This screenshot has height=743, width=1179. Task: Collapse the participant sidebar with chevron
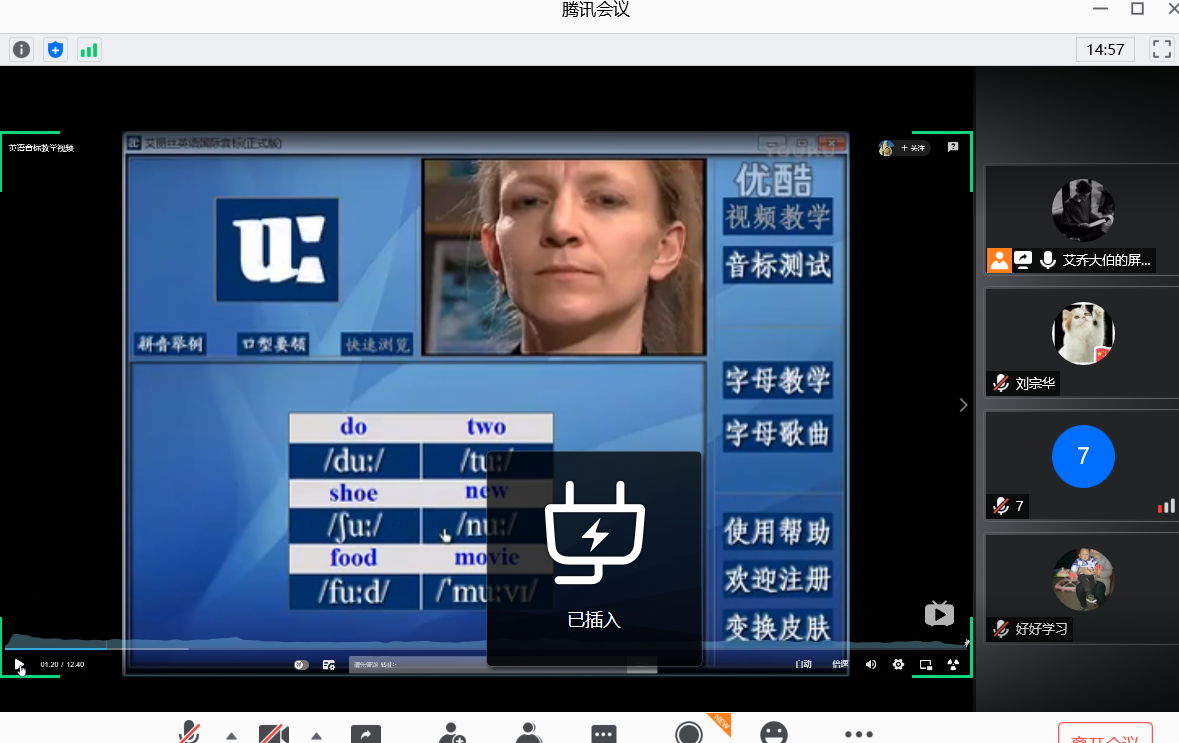(964, 405)
